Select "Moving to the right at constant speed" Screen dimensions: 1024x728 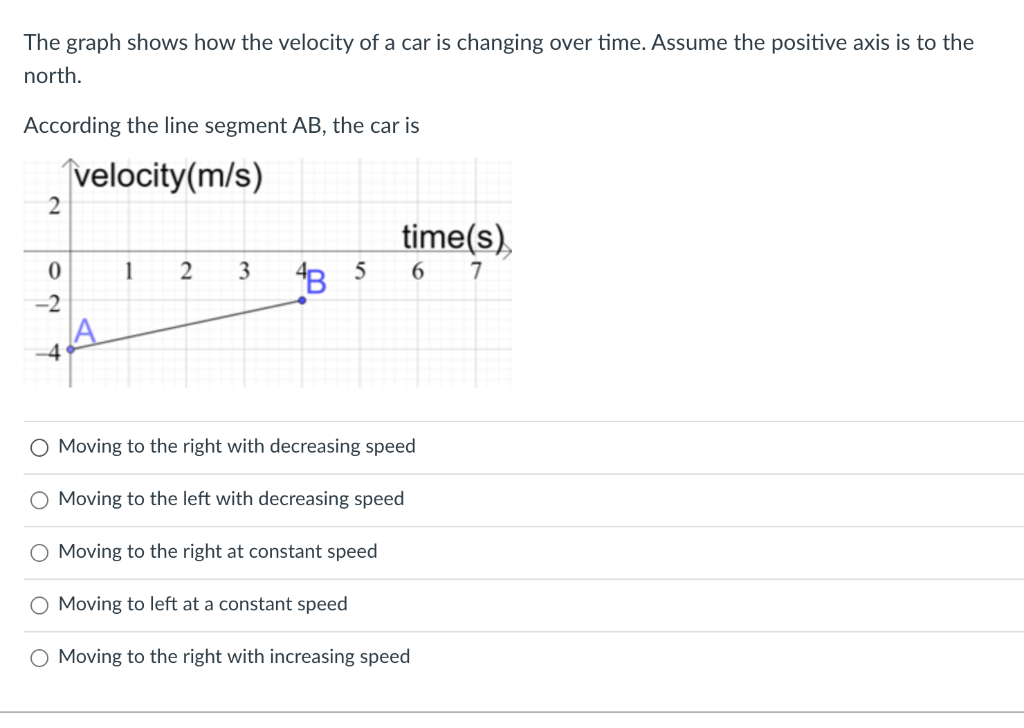pos(39,552)
